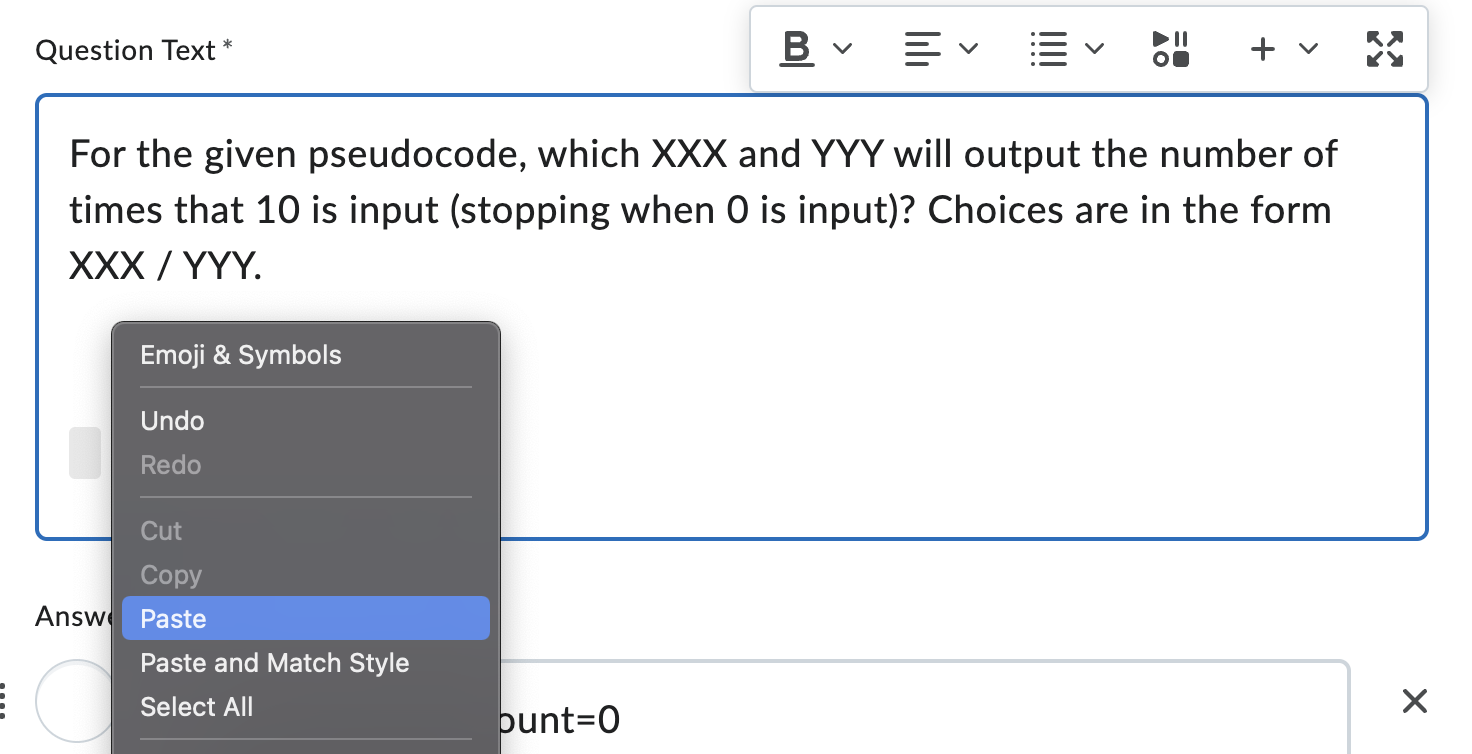Click the bulleted list icon
1472x754 pixels.
click(x=1048, y=48)
